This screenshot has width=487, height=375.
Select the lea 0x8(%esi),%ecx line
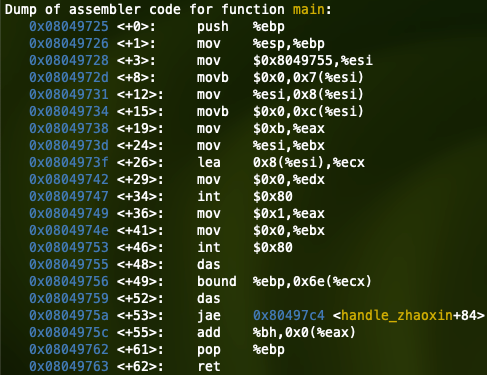point(281,162)
